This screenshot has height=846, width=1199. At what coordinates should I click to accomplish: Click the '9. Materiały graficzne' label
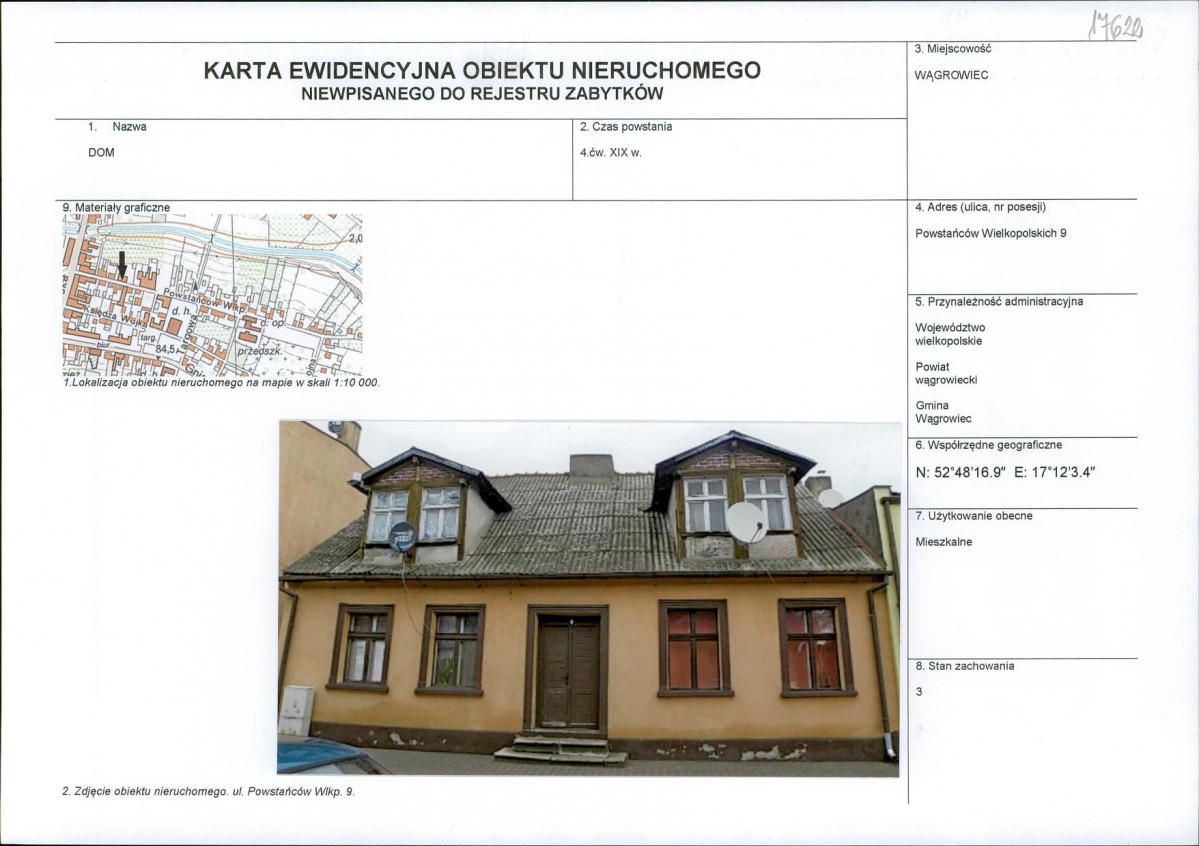pyautogui.click(x=116, y=207)
